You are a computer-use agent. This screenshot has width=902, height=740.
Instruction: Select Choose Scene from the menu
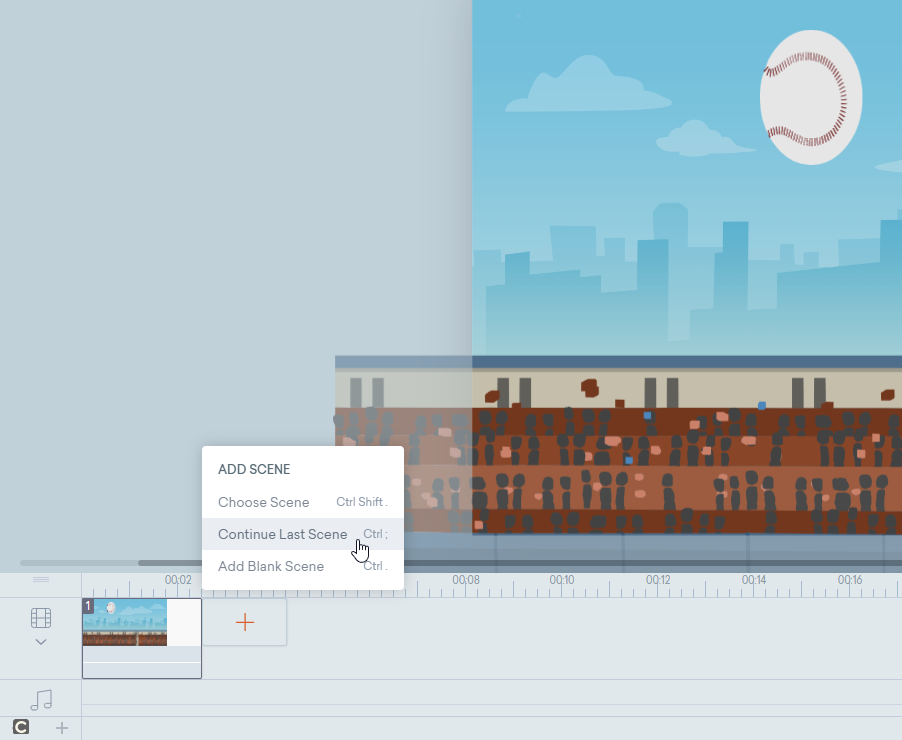[264, 502]
